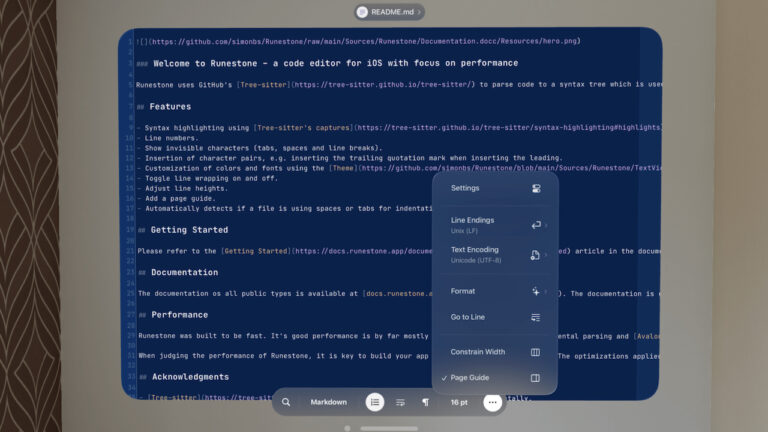Viewport: 768px width, 432px height.
Task: Click the Features heading
Action: 170,107
